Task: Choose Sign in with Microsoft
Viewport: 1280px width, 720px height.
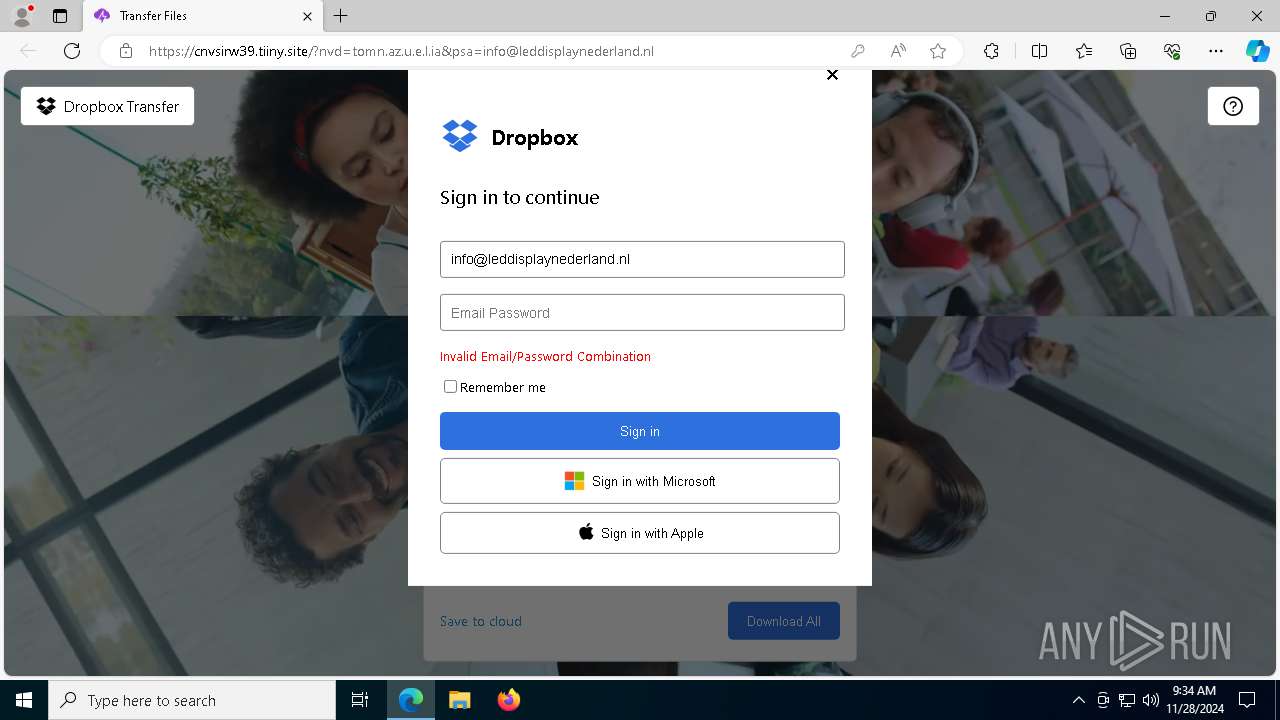Action: click(640, 481)
